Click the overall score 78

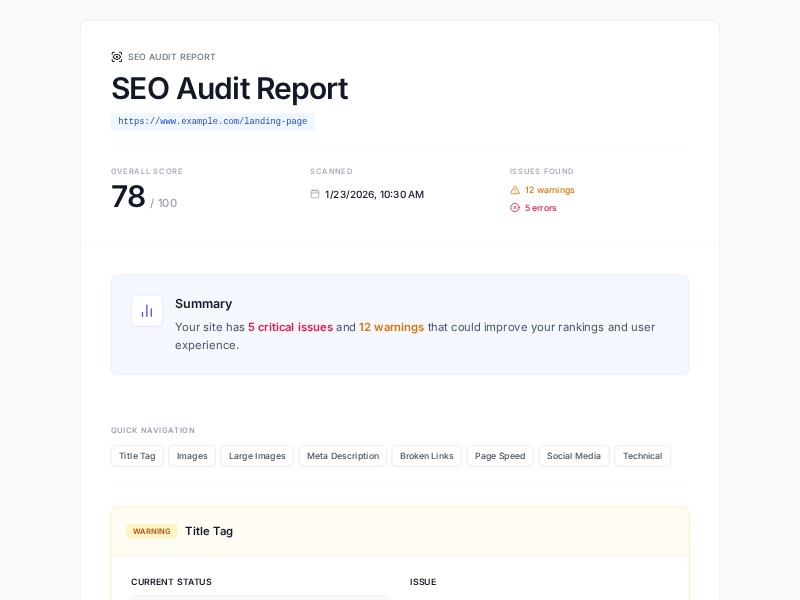(128, 197)
